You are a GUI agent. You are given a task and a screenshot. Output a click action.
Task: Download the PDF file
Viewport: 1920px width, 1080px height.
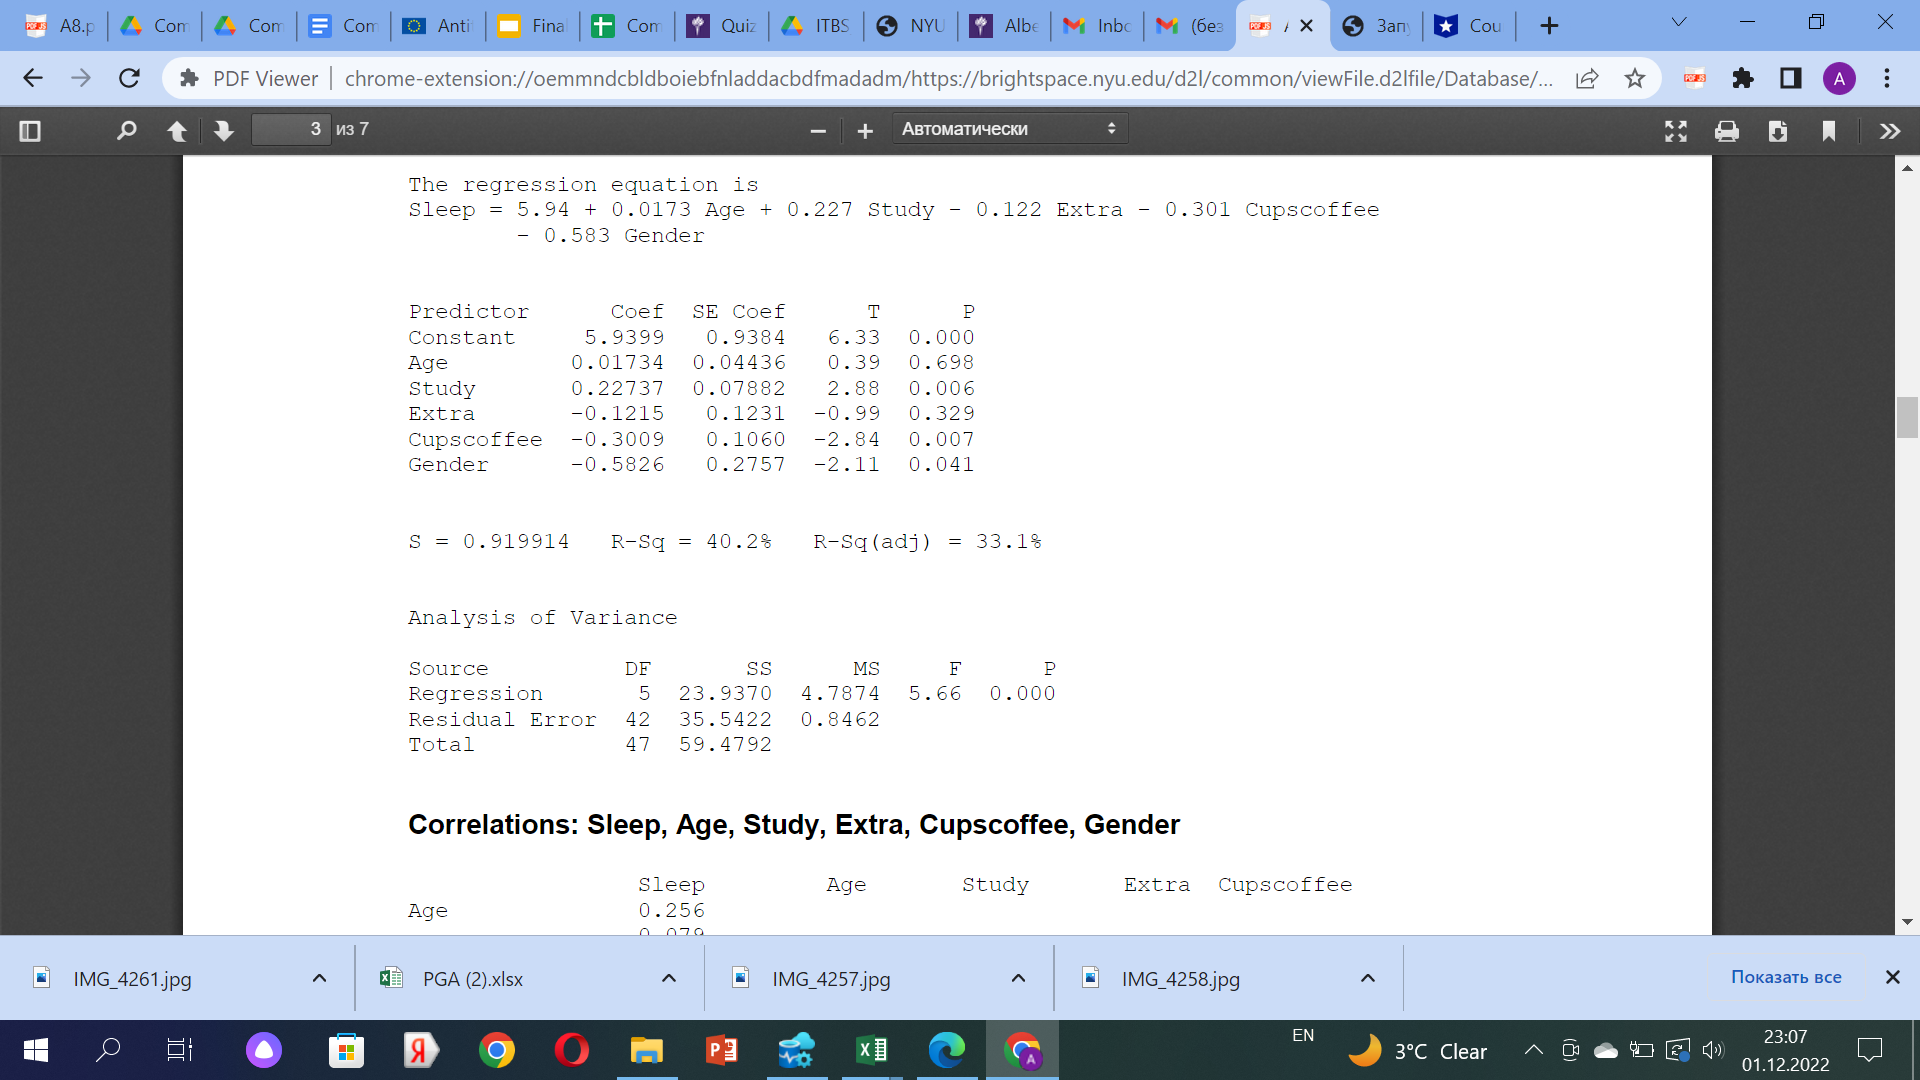coord(1778,130)
